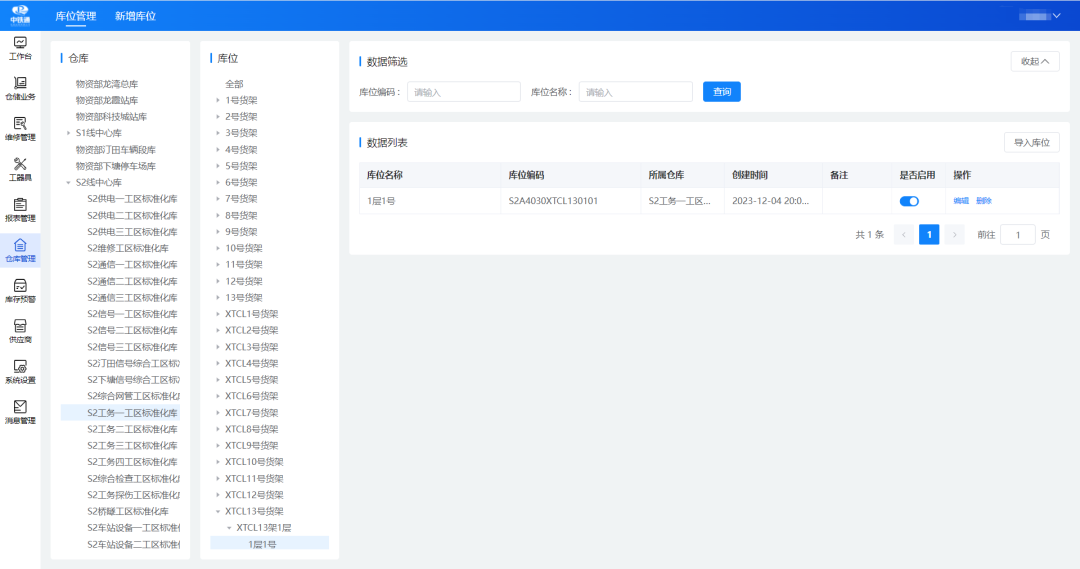This screenshot has height=569, width=1080.
Task: Click the company logo at top left
Action: click(20, 14)
